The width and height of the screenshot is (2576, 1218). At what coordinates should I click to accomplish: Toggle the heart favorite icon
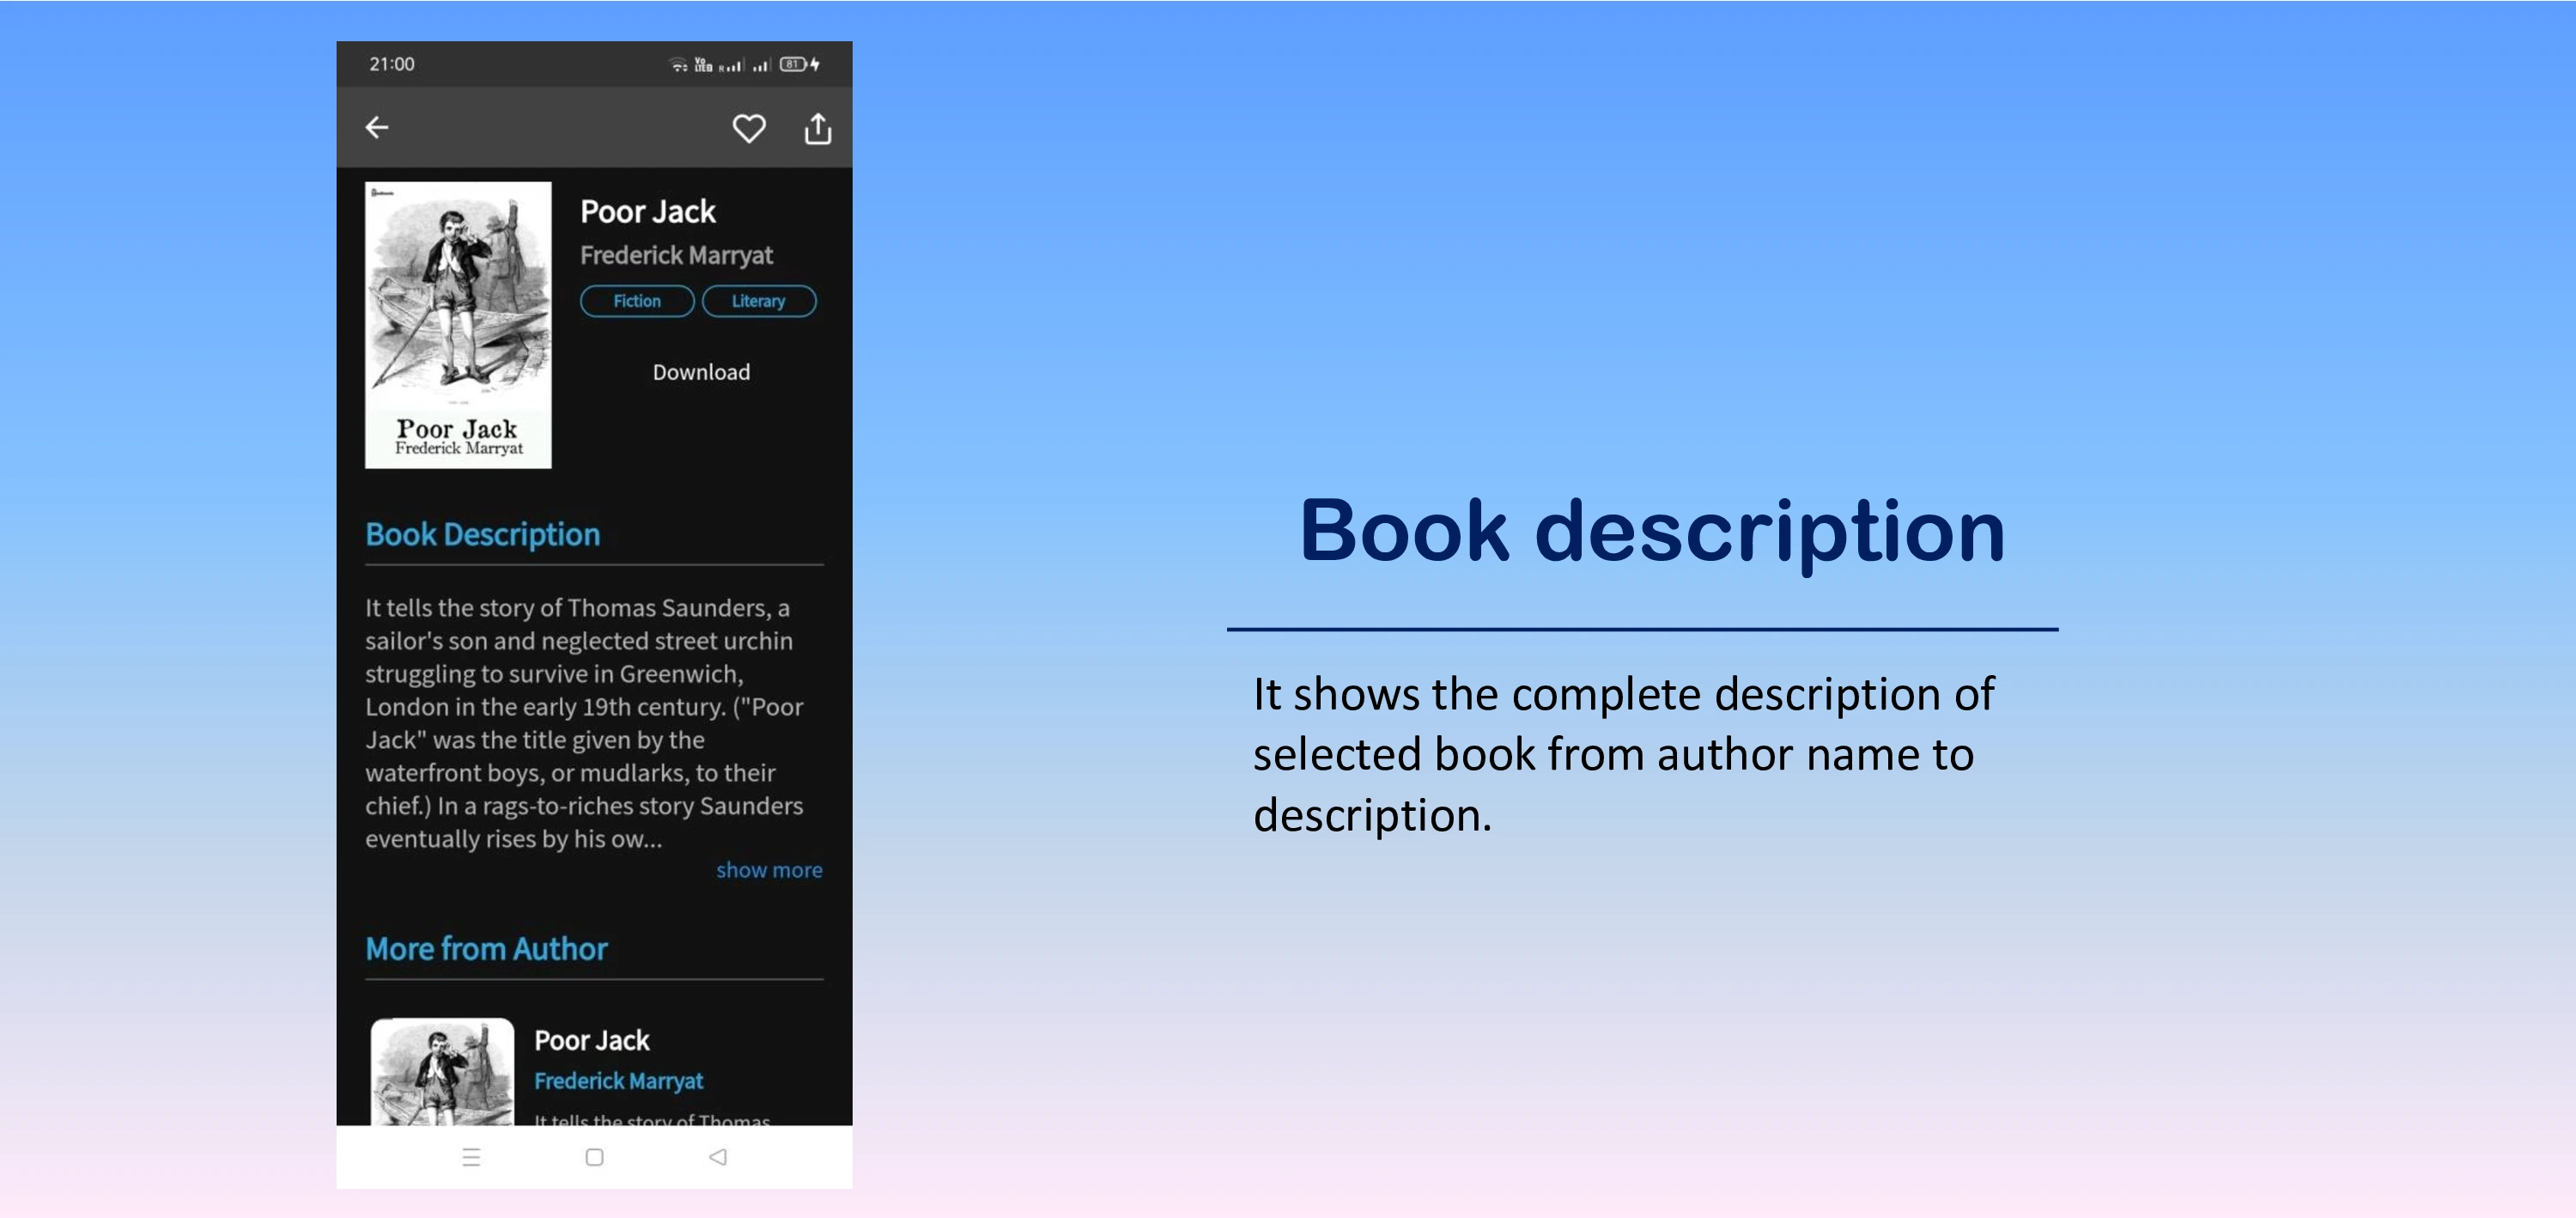point(748,128)
